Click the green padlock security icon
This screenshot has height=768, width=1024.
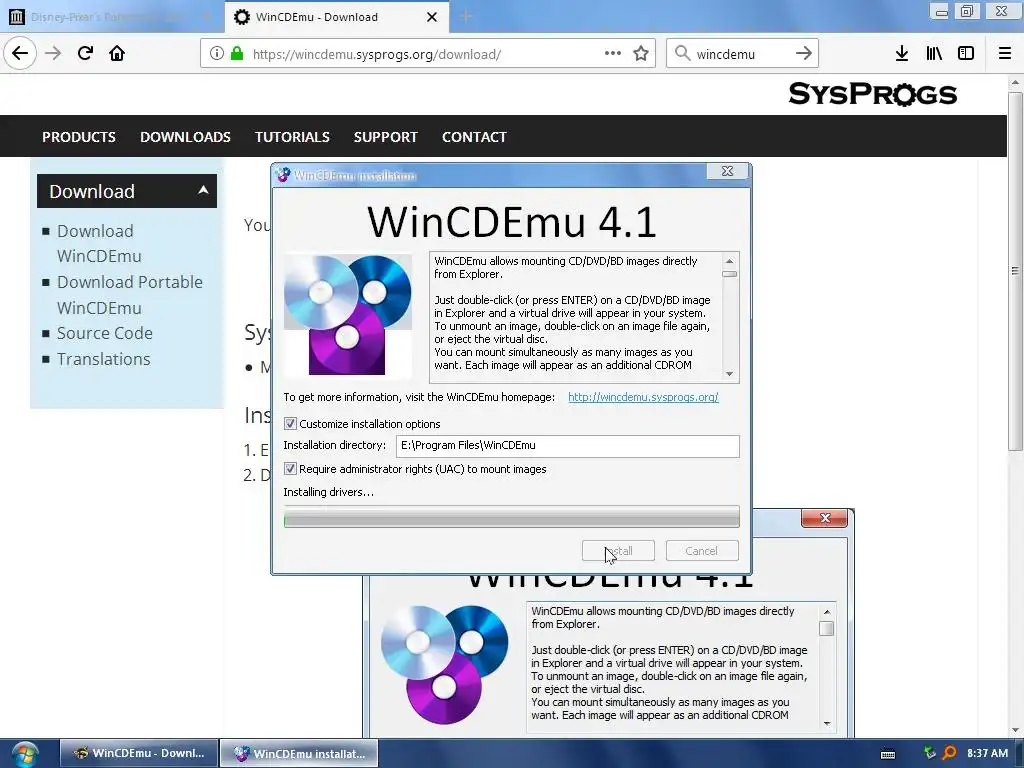[x=237, y=54]
